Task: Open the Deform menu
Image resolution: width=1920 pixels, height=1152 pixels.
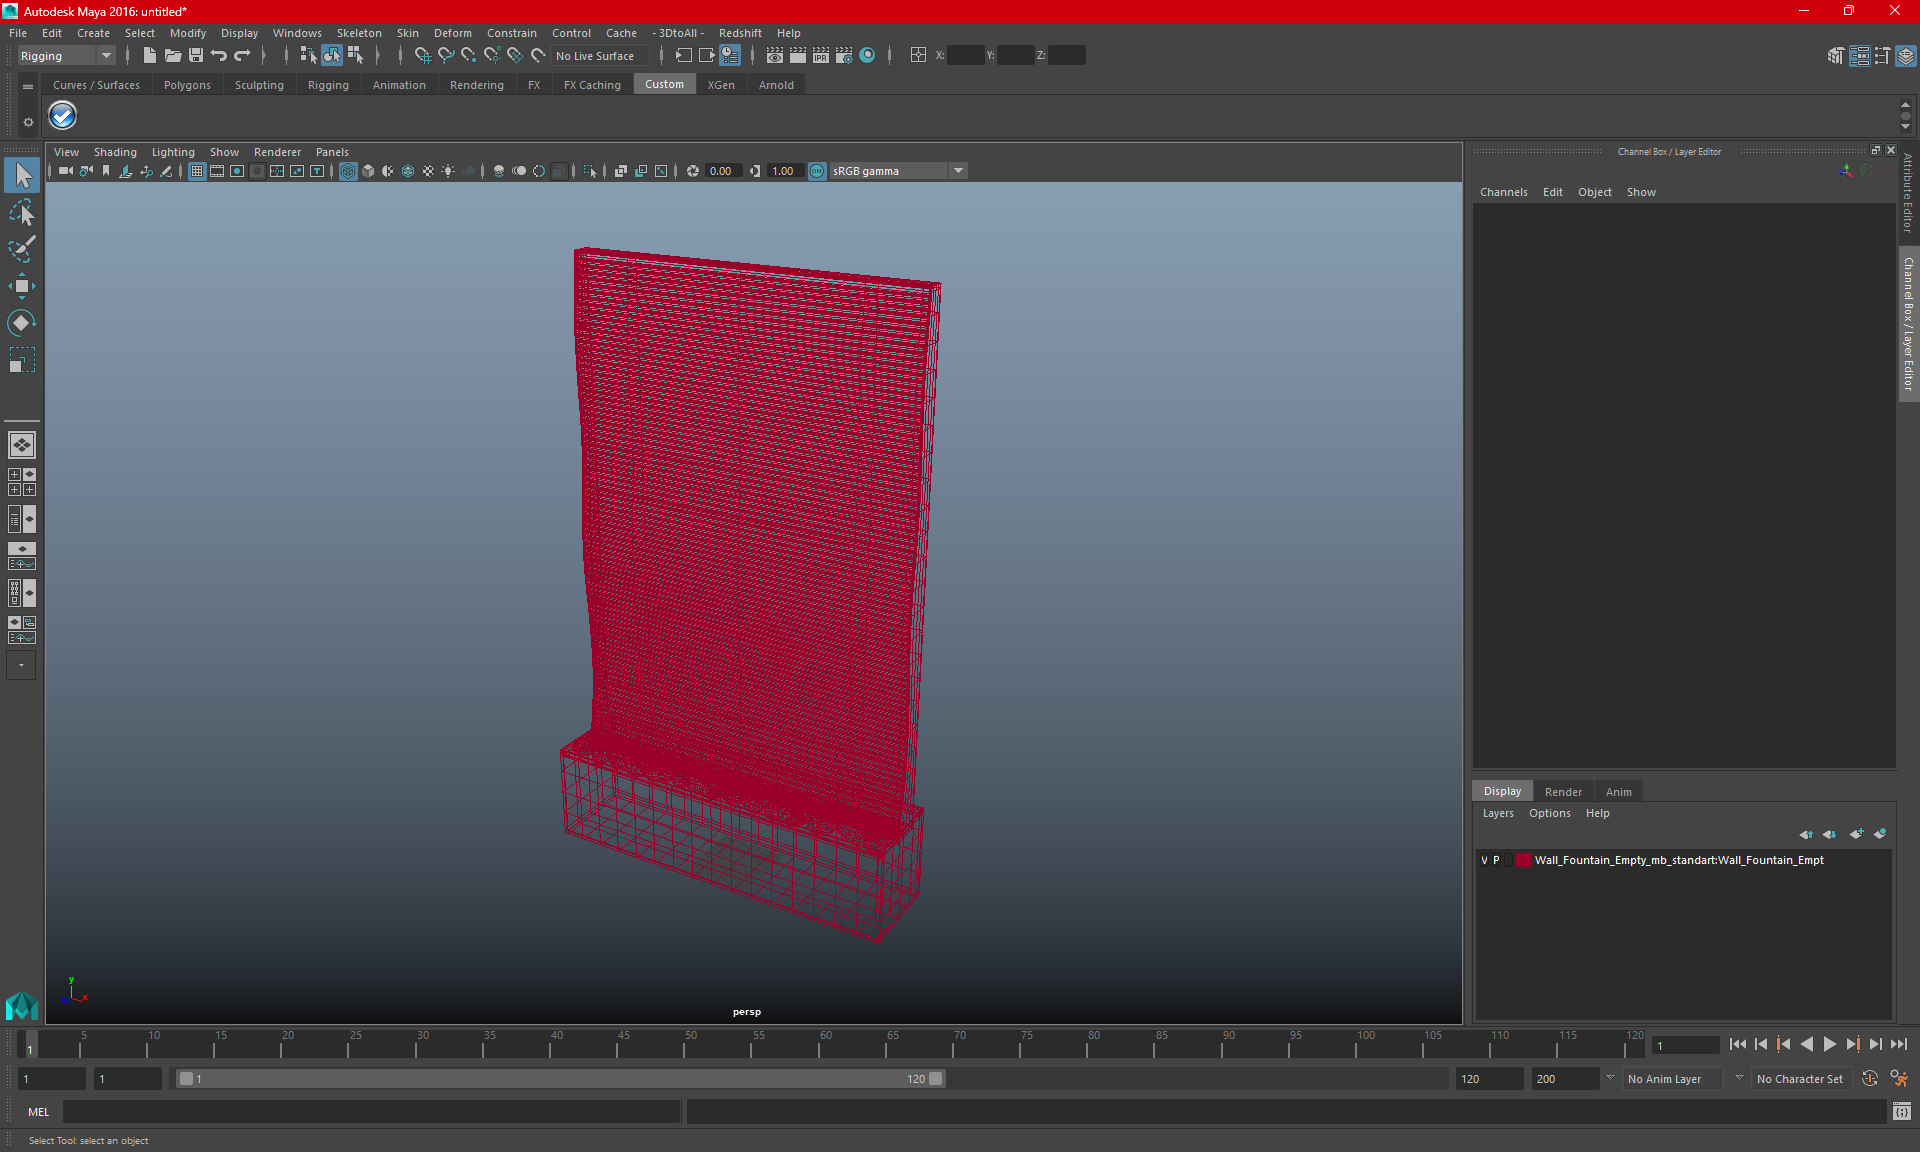Action: click(454, 32)
